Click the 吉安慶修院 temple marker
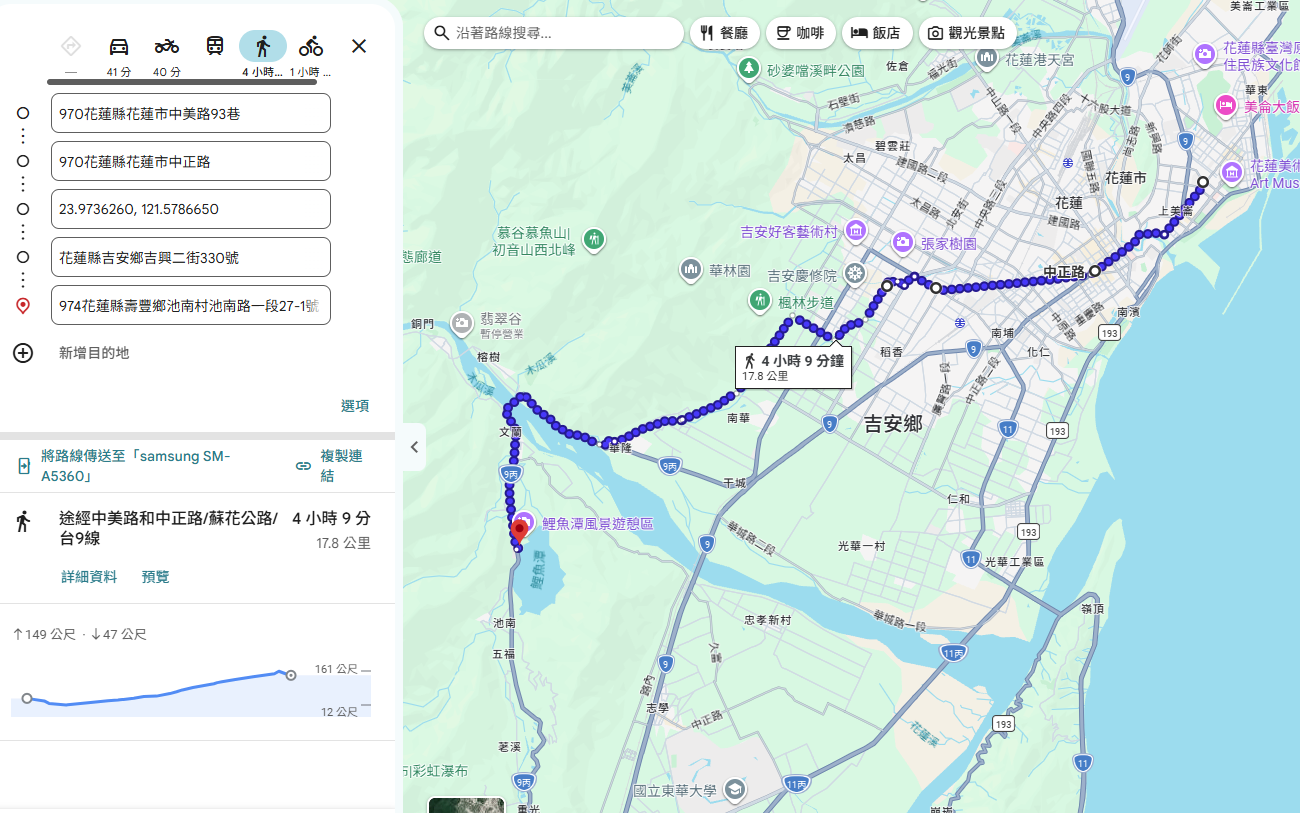This screenshot has height=813, width=1300. click(x=854, y=273)
